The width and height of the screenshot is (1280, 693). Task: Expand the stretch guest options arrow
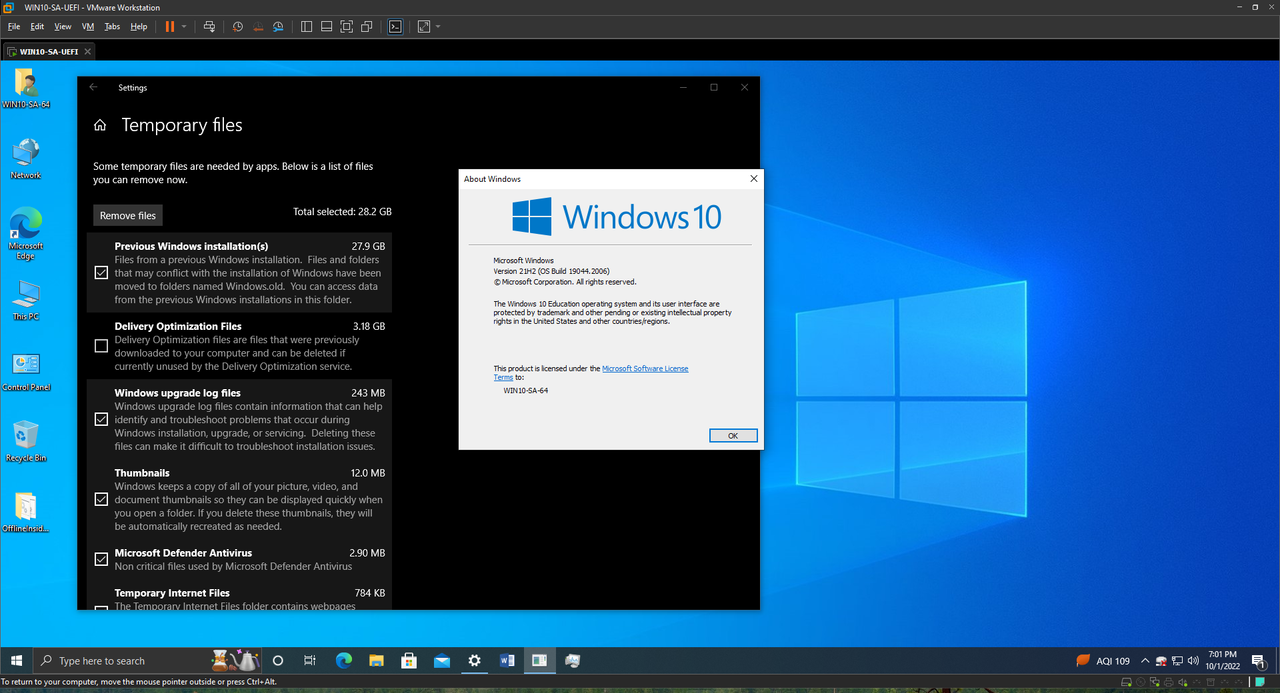point(437,26)
